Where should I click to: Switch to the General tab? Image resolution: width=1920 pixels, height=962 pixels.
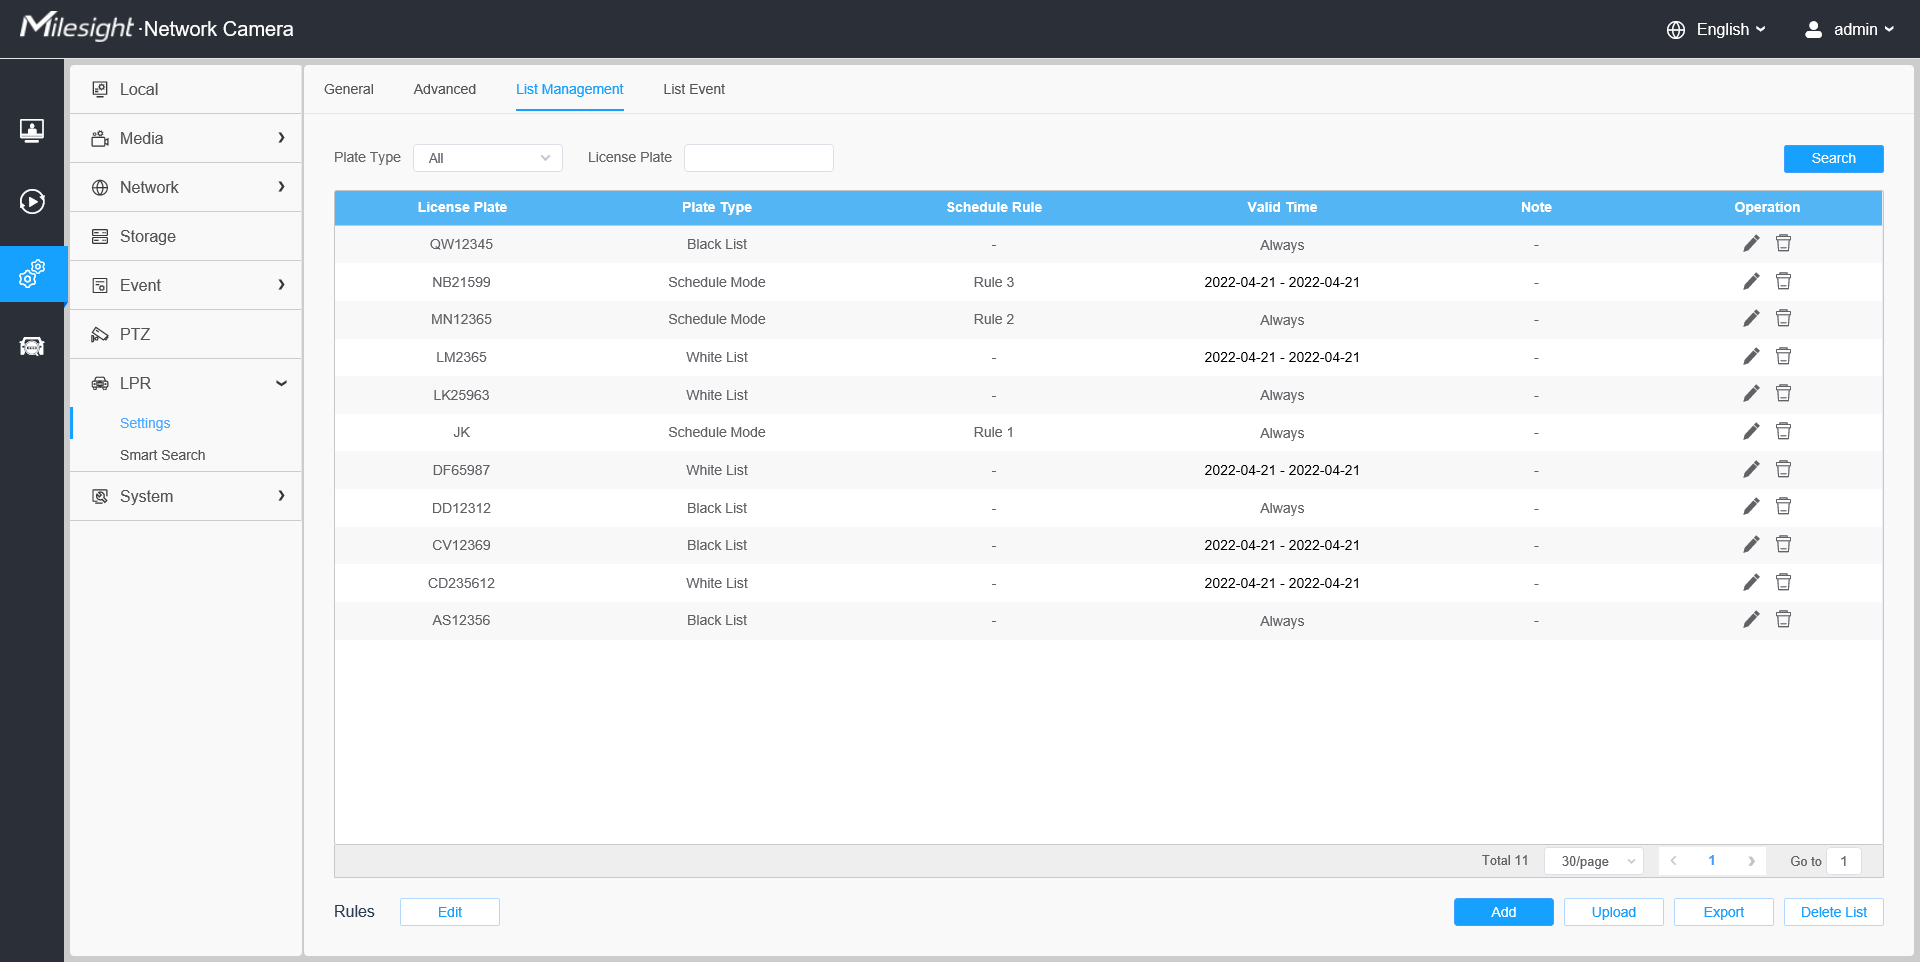click(348, 89)
